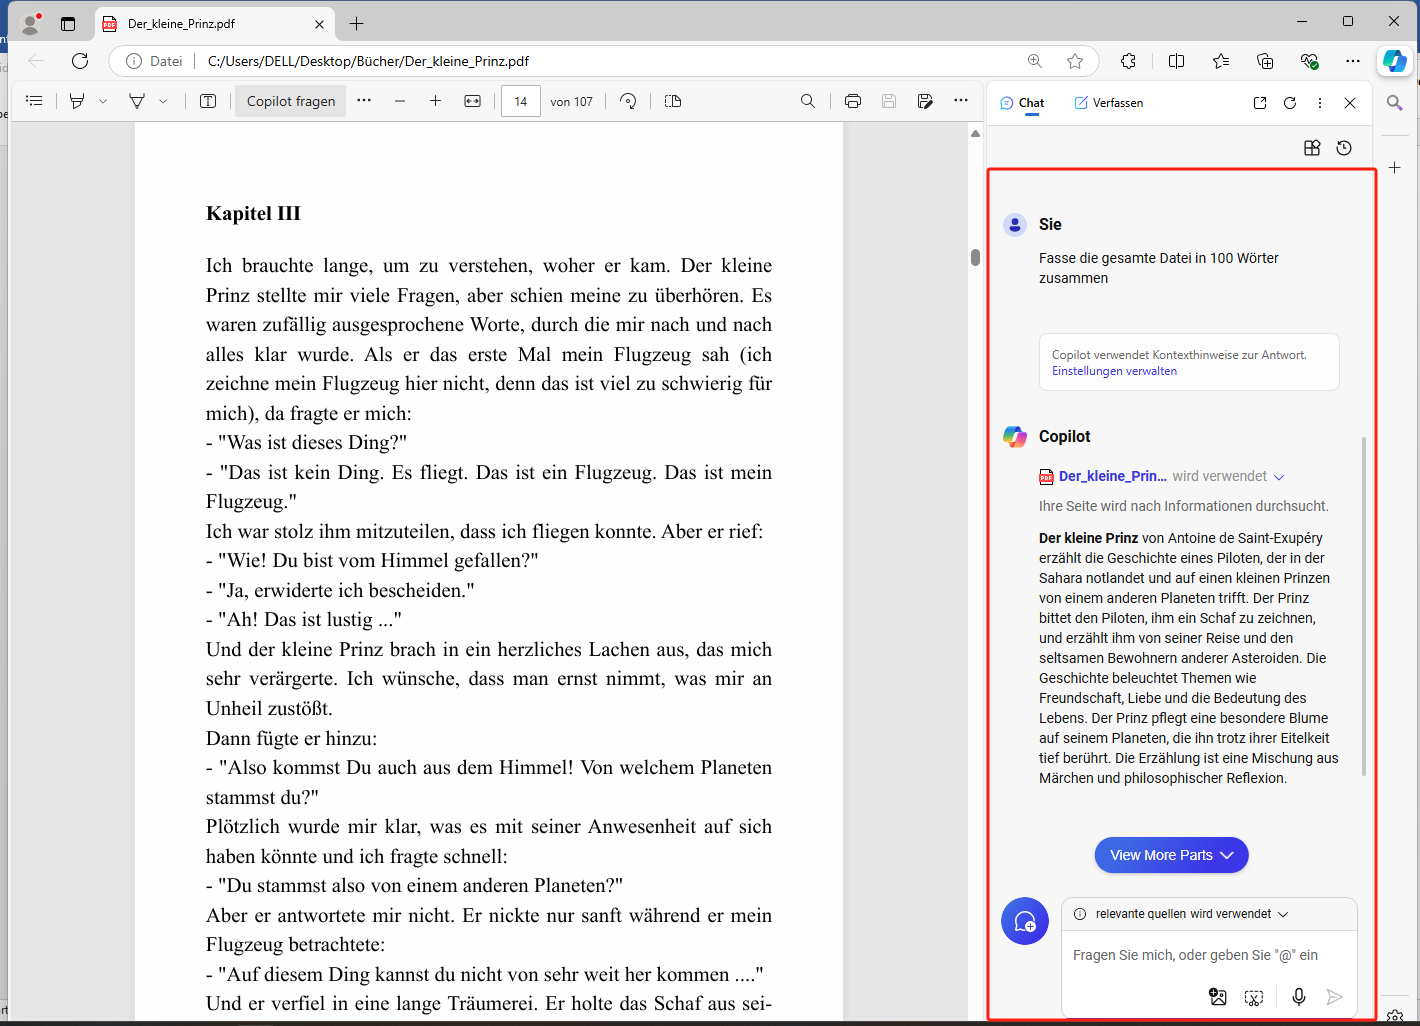The image size is (1420, 1026).
Task: Open the Copilot plugins icon
Action: tap(1312, 148)
